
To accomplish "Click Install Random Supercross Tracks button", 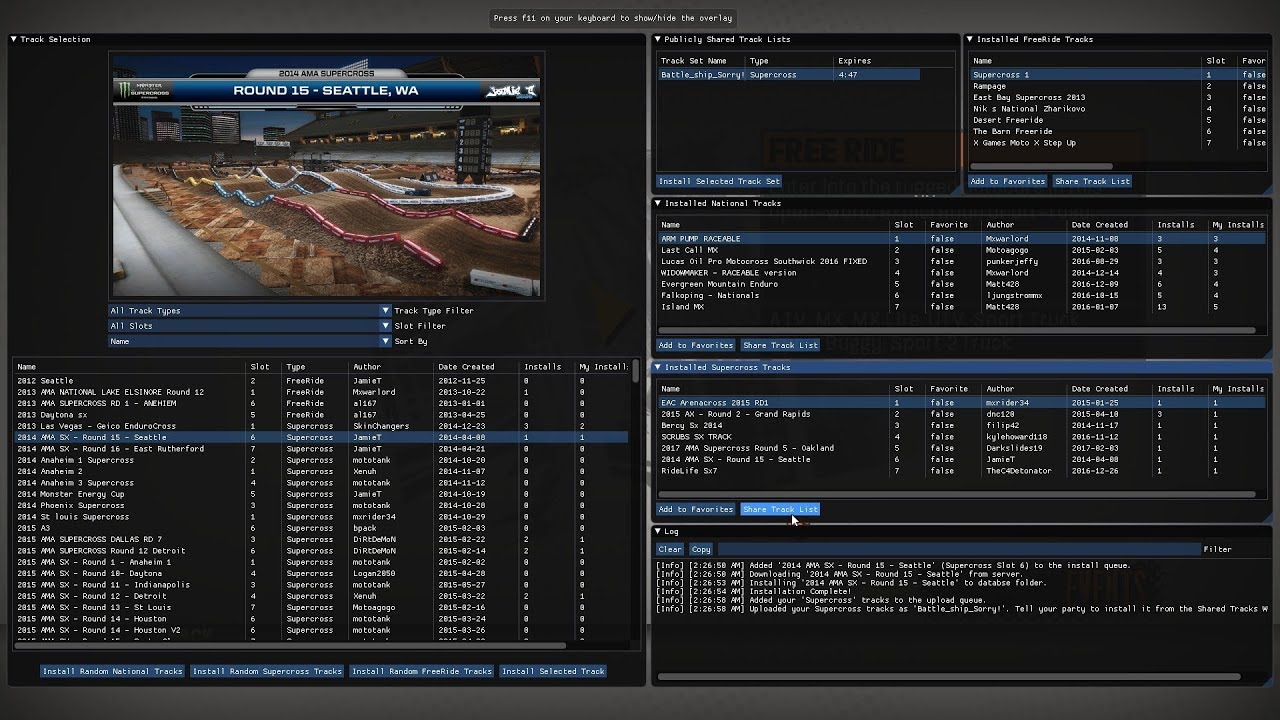I will [x=267, y=671].
